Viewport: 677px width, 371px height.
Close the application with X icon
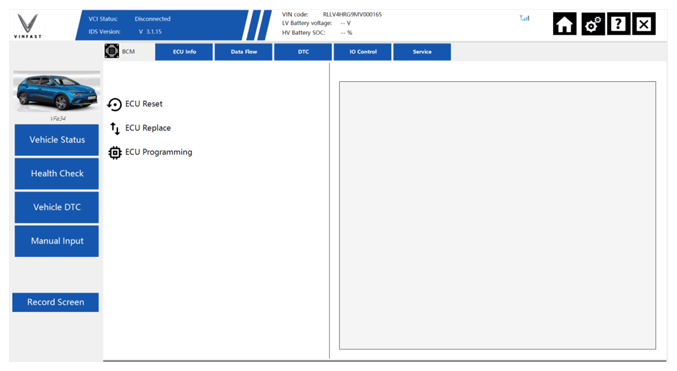click(644, 24)
